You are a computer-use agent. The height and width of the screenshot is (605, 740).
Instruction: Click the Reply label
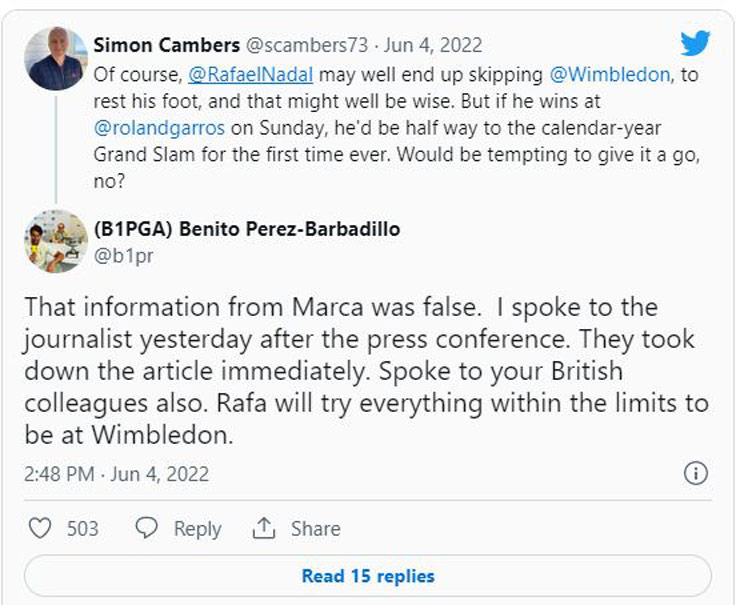(197, 528)
